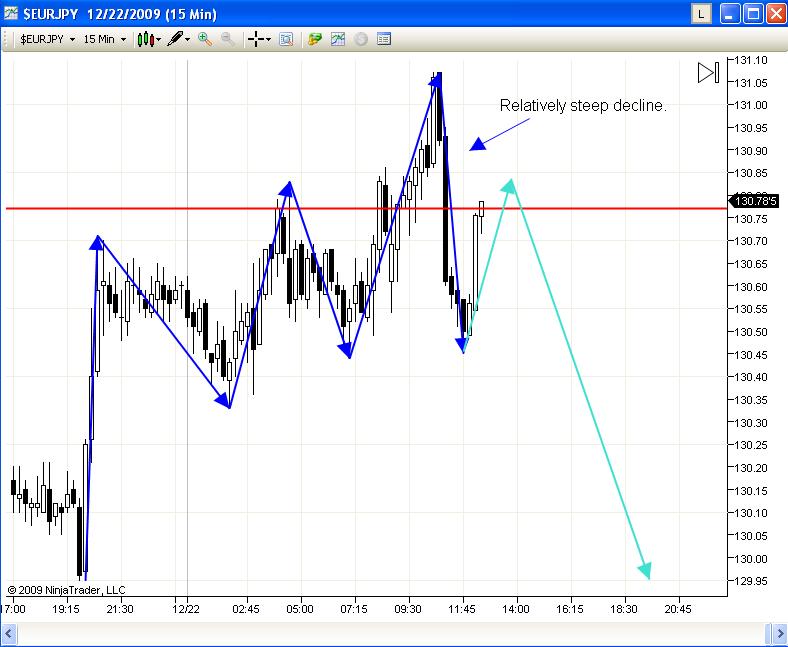The height and width of the screenshot is (647, 788).
Task: Click the 12/22 date label on time axis
Action: coord(186,609)
